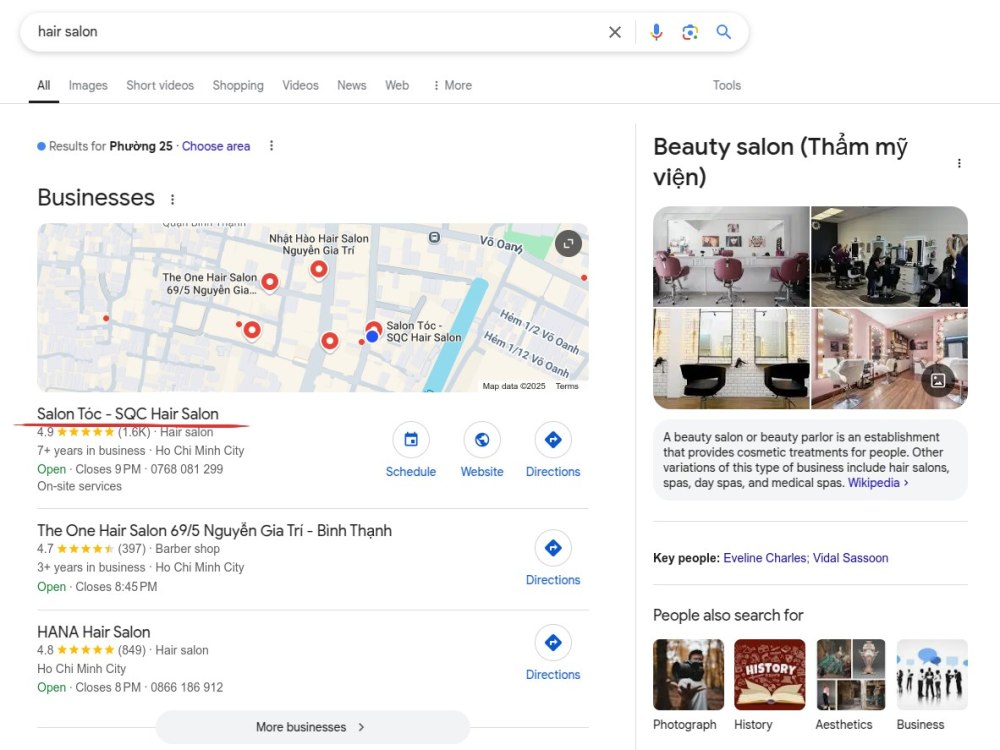
Task: Click the (397) reviews count
Action: tap(132, 548)
